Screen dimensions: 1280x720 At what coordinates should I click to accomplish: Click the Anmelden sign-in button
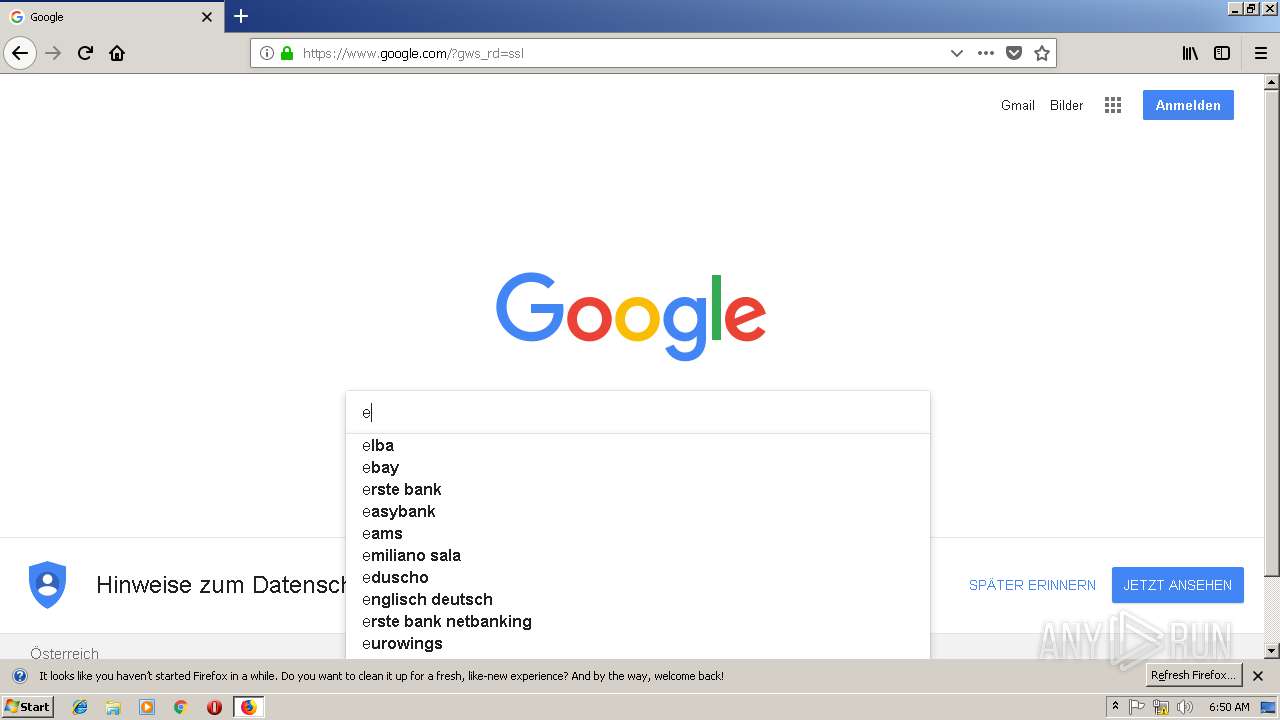(1188, 105)
